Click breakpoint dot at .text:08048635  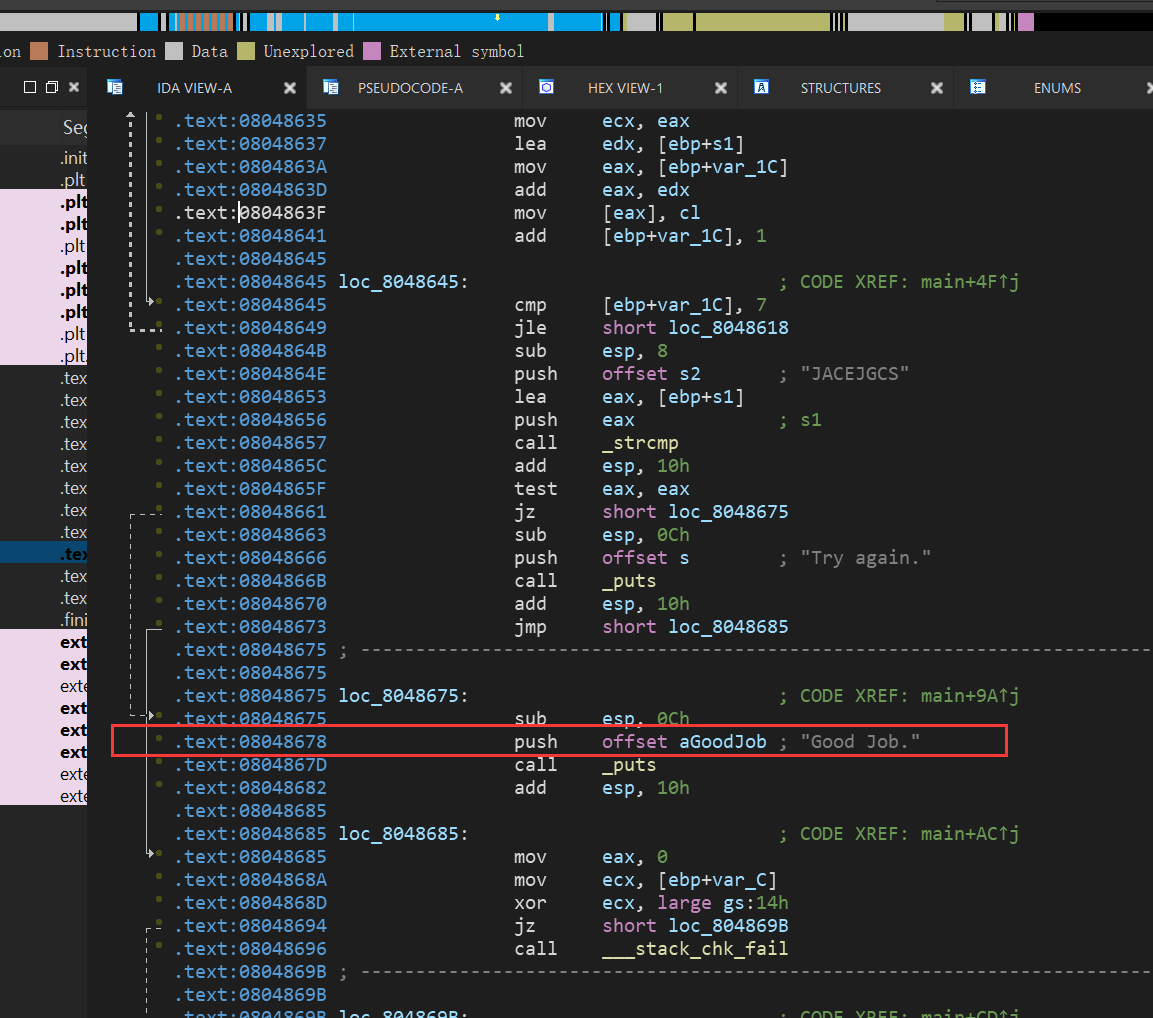point(160,118)
